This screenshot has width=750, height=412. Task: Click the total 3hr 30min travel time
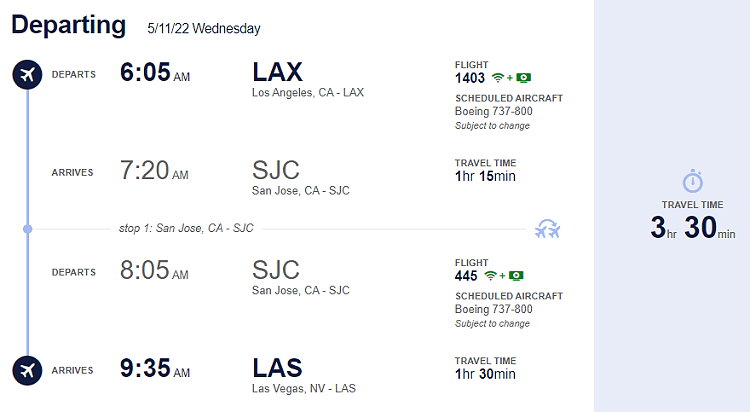(x=693, y=227)
